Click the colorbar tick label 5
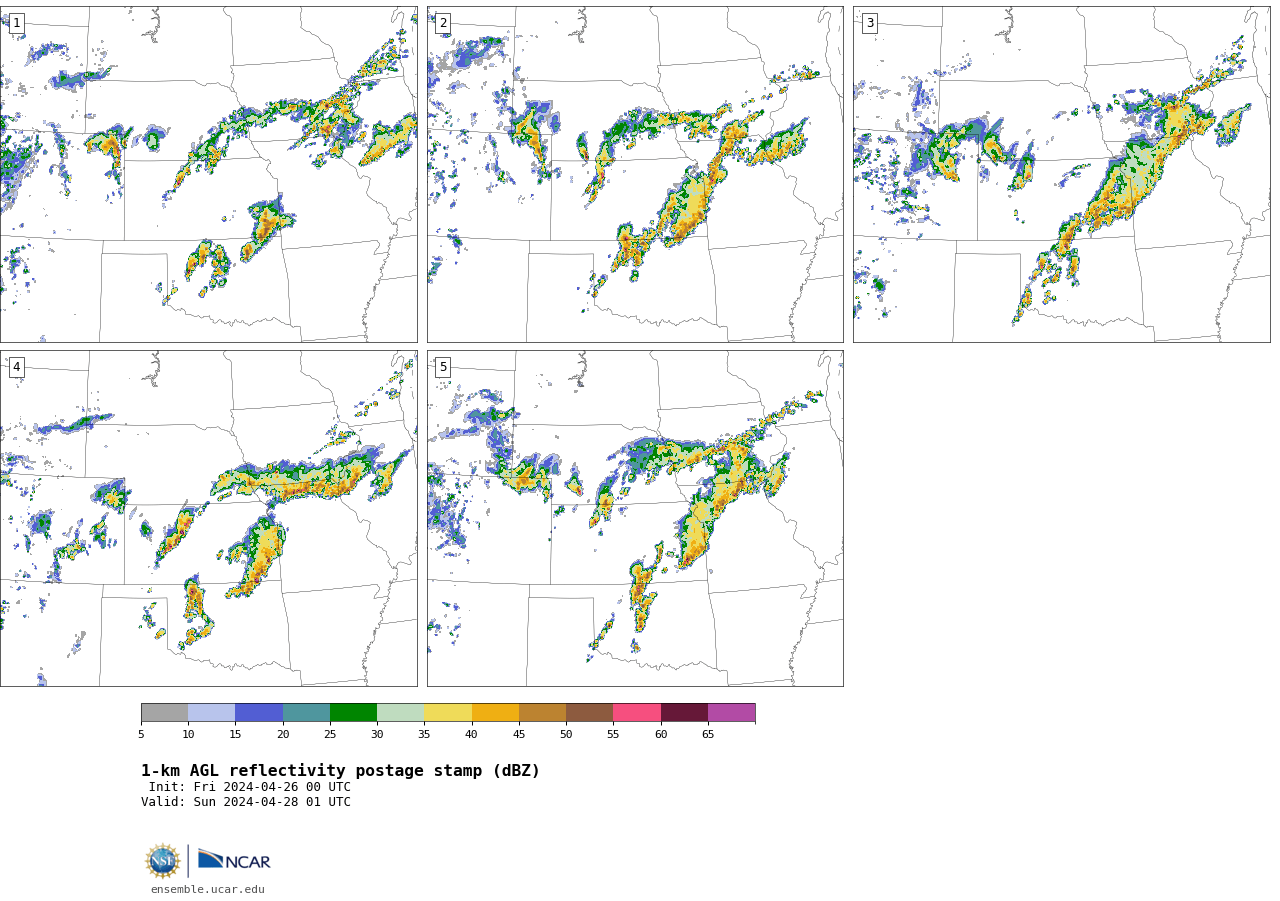1280x901 pixels. (x=141, y=735)
